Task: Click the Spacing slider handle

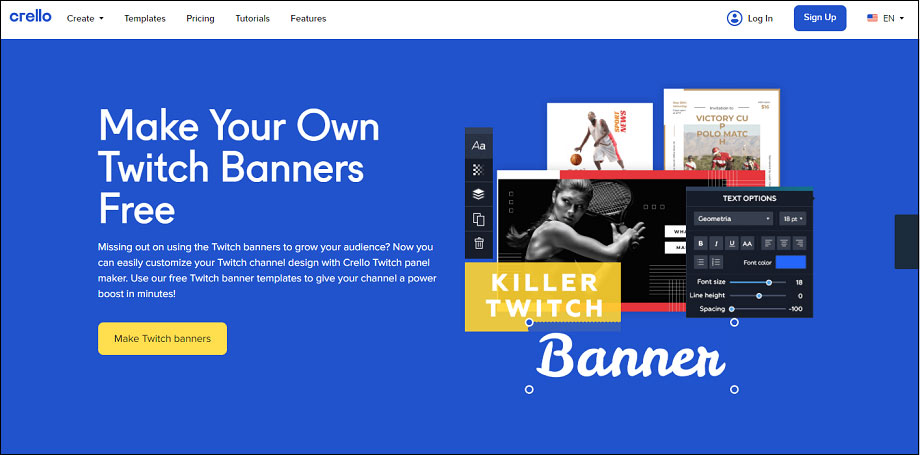Action: tap(732, 309)
